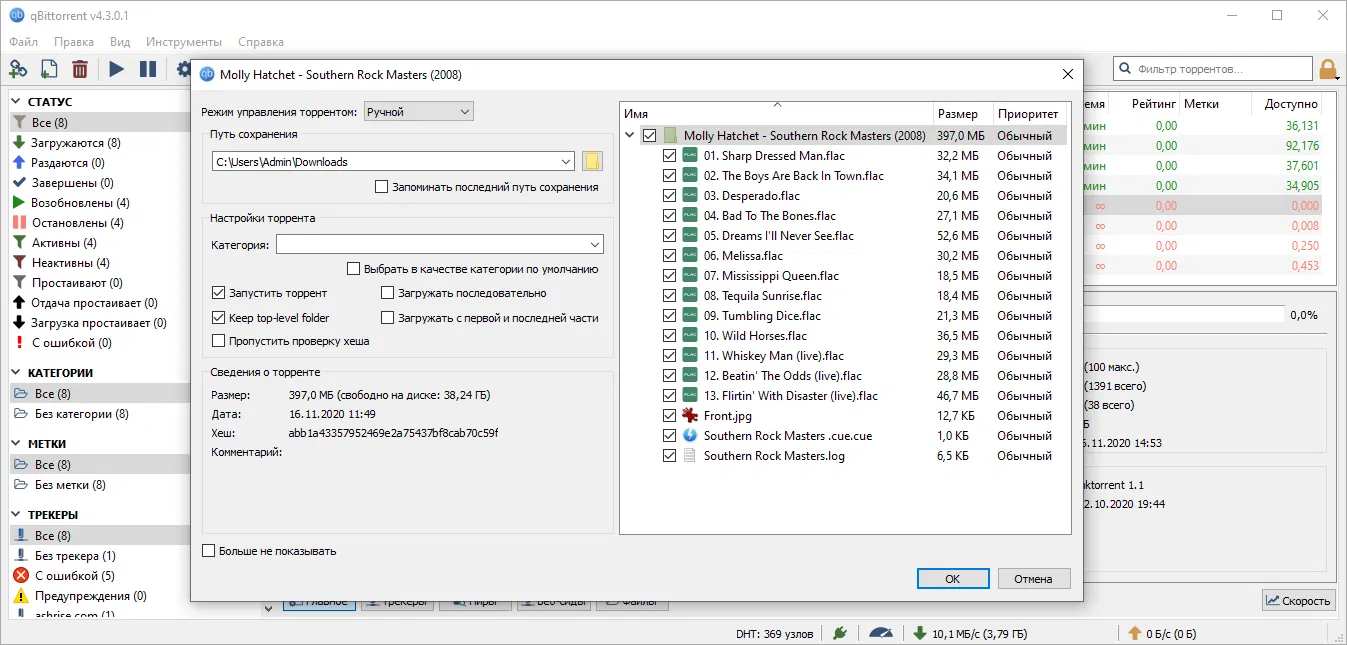This screenshot has width=1347, height=645.
Task: Uncheck the 03. Desperado.flac file checkbox
Action: [670, 195]
